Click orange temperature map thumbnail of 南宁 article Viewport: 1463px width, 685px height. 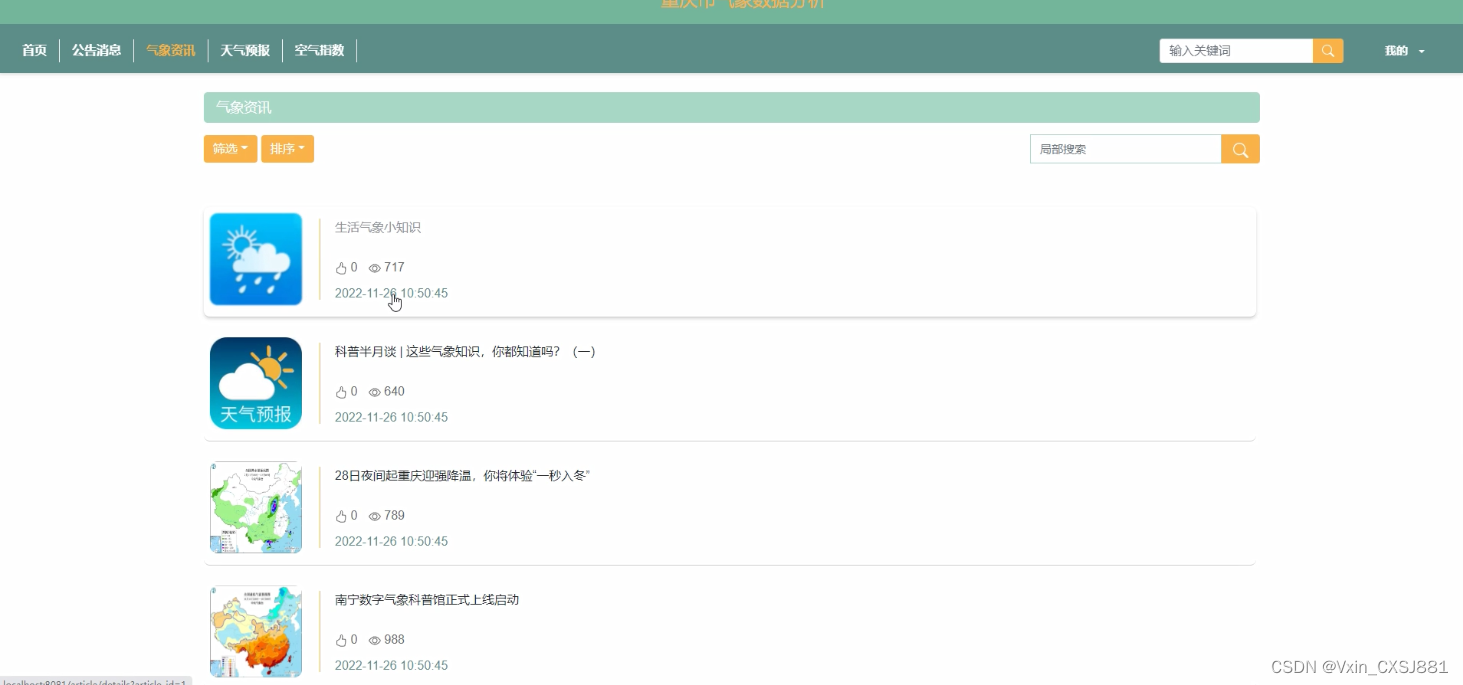coord(256,631)
